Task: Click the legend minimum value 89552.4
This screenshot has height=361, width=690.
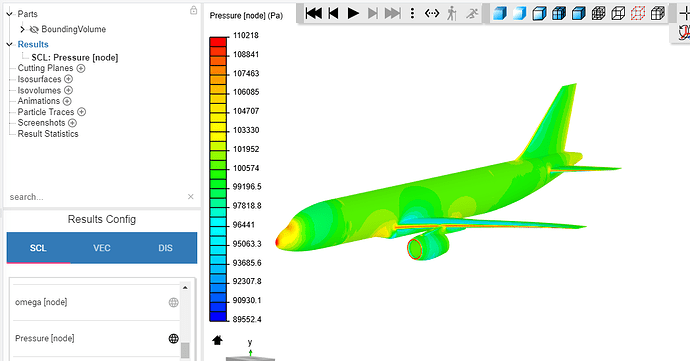Action: point(247,319)
